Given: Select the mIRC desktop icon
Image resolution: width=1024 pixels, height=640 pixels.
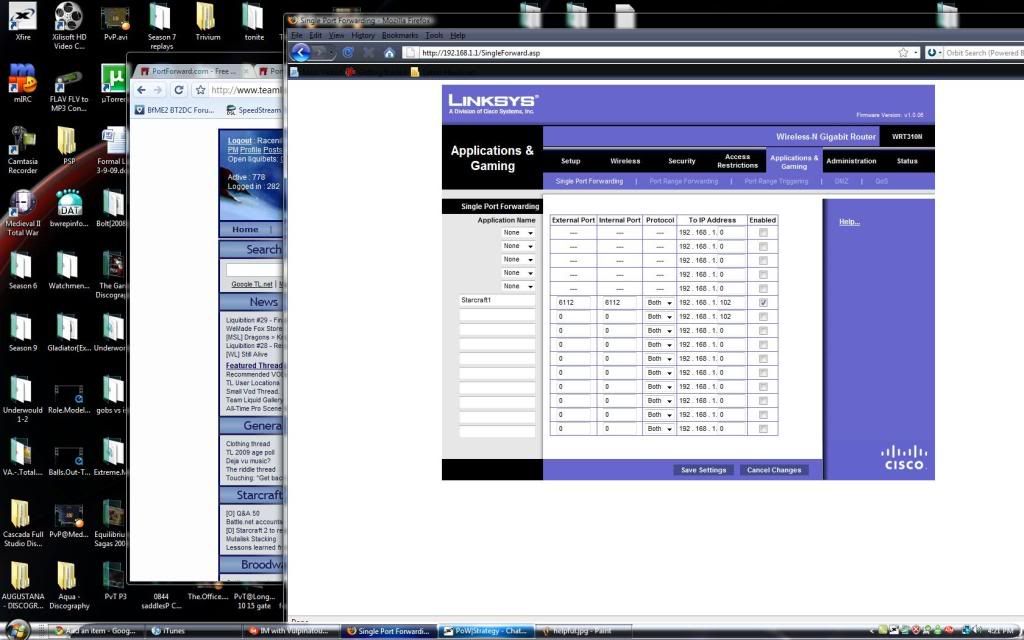Looking at the screenshot, I should pyautogui.click(x=23, y=83).
